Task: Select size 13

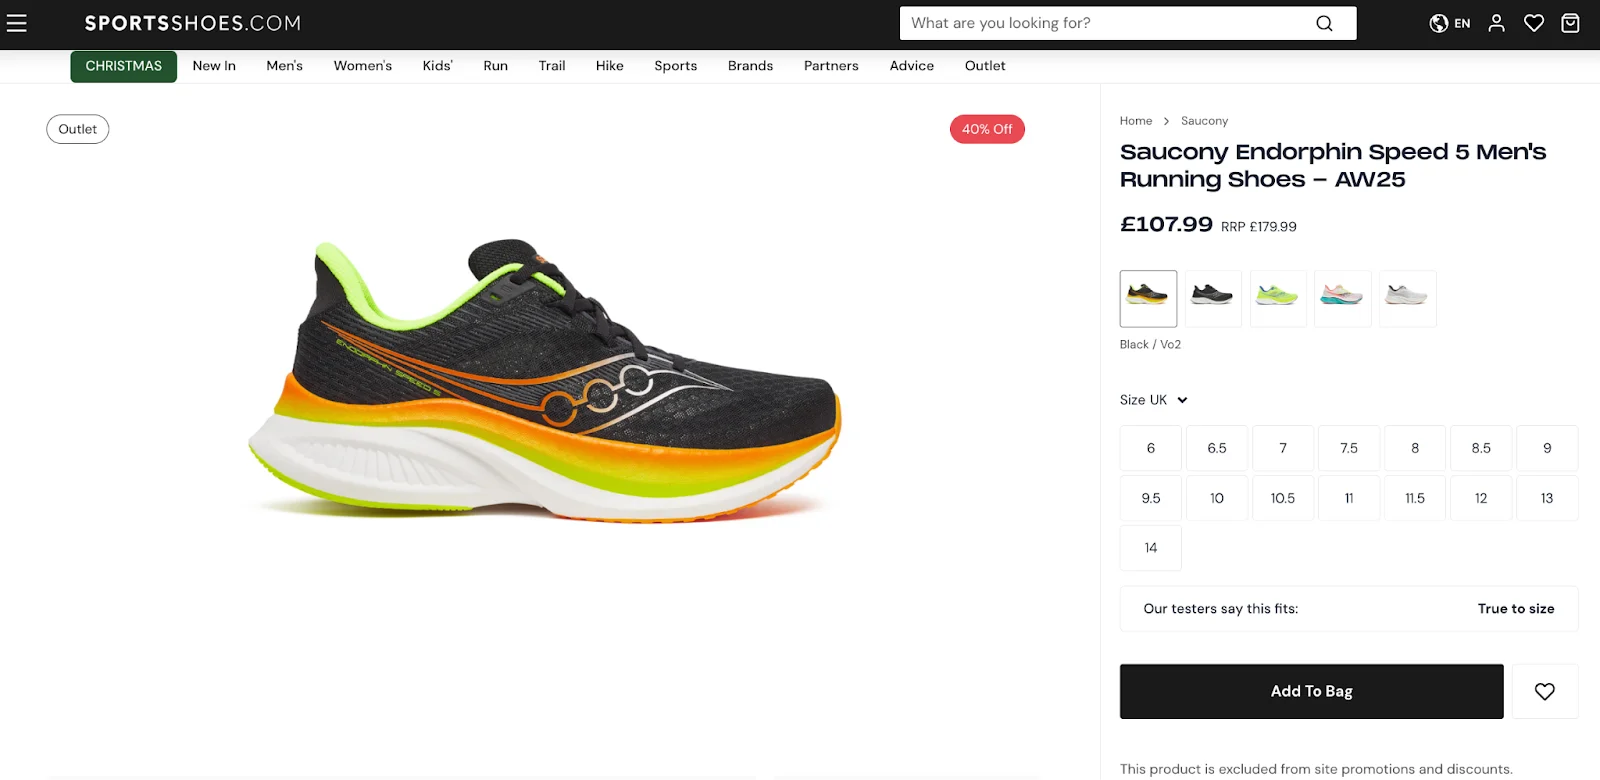Action: pyautogui.click(x=1547, y=498)
